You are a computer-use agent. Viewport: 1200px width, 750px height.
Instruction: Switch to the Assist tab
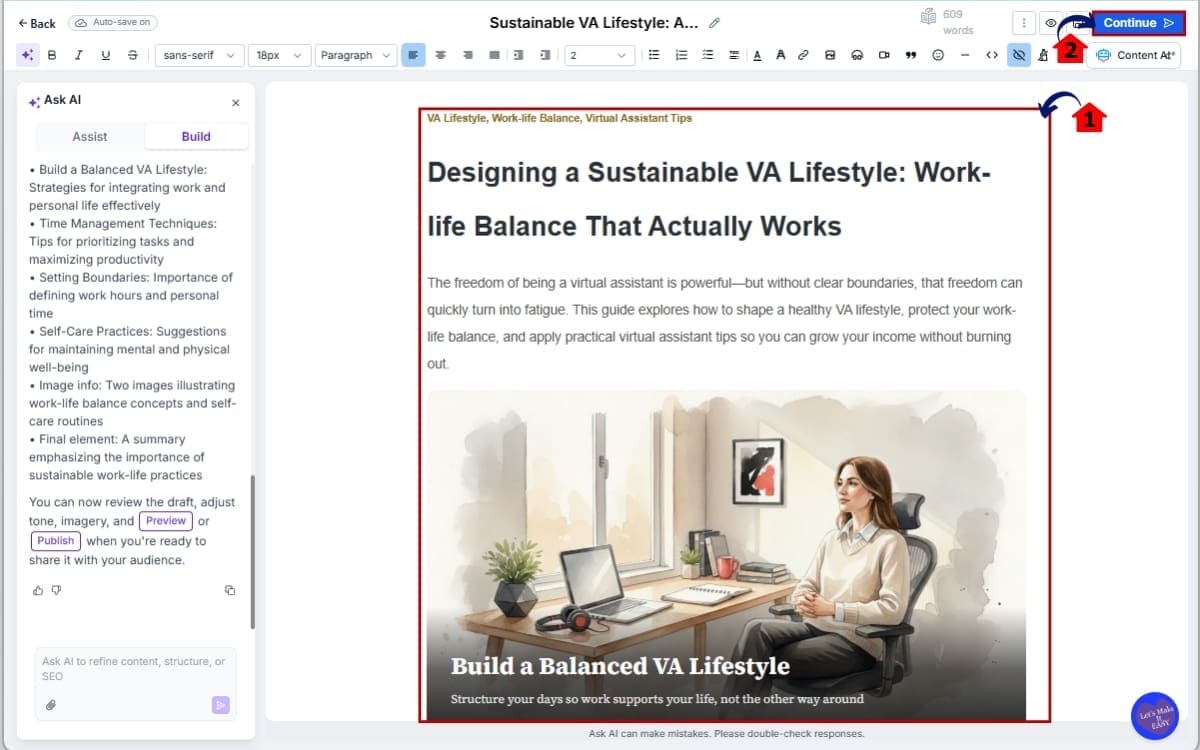click(90, 136)
